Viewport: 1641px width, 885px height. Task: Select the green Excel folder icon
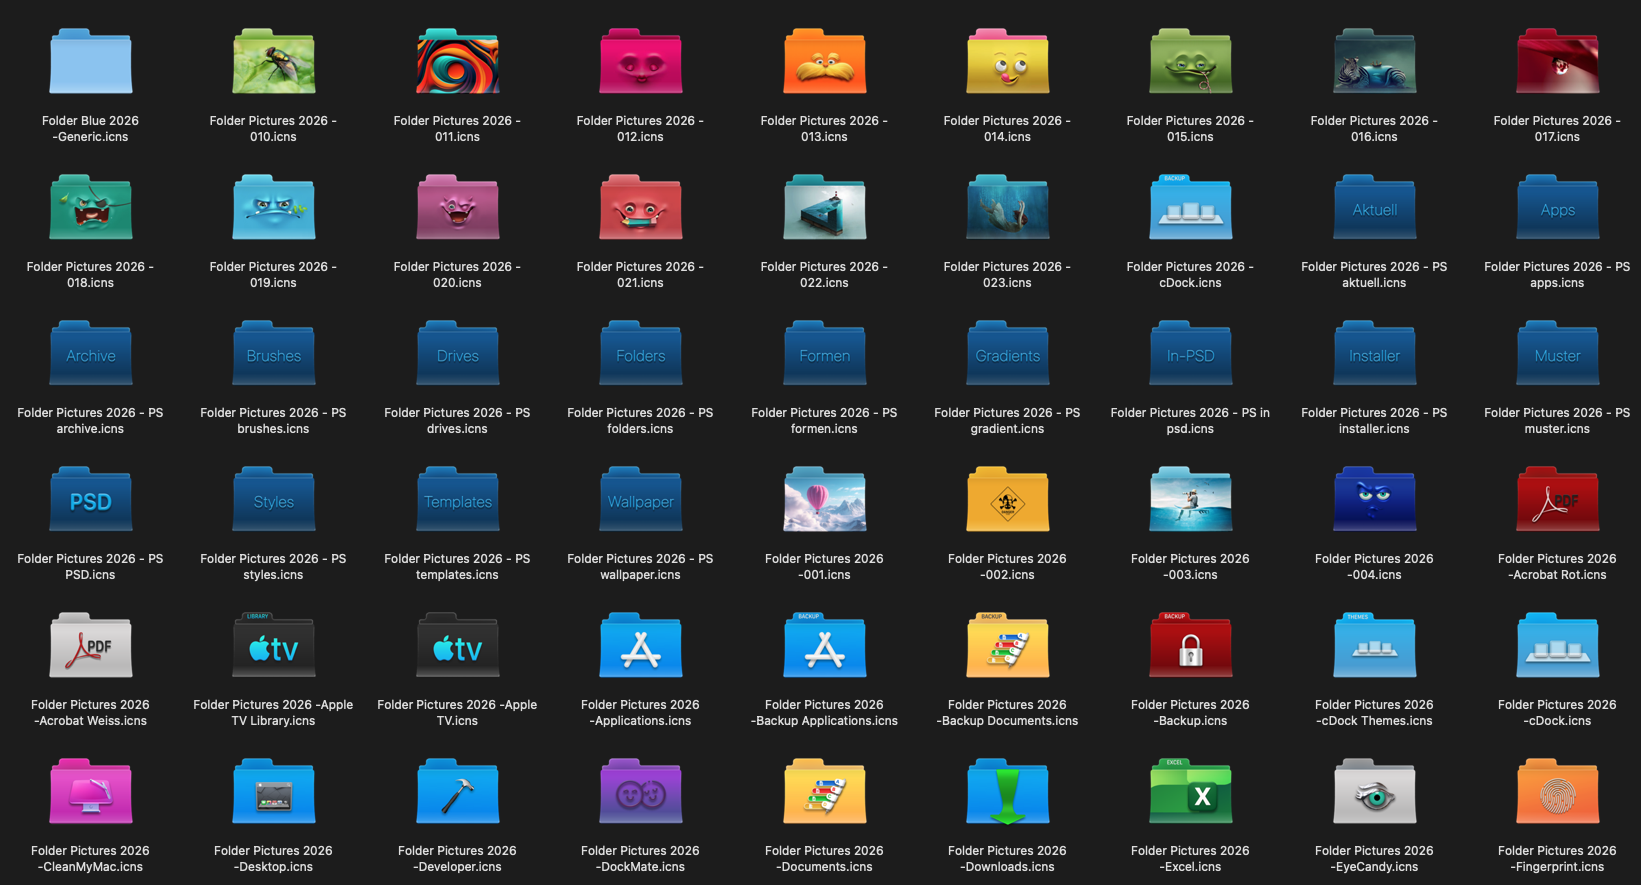click(1190, 793)
